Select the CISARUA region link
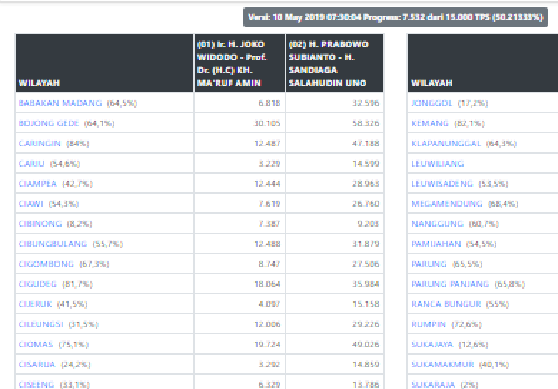 click(x=37, y=364)
